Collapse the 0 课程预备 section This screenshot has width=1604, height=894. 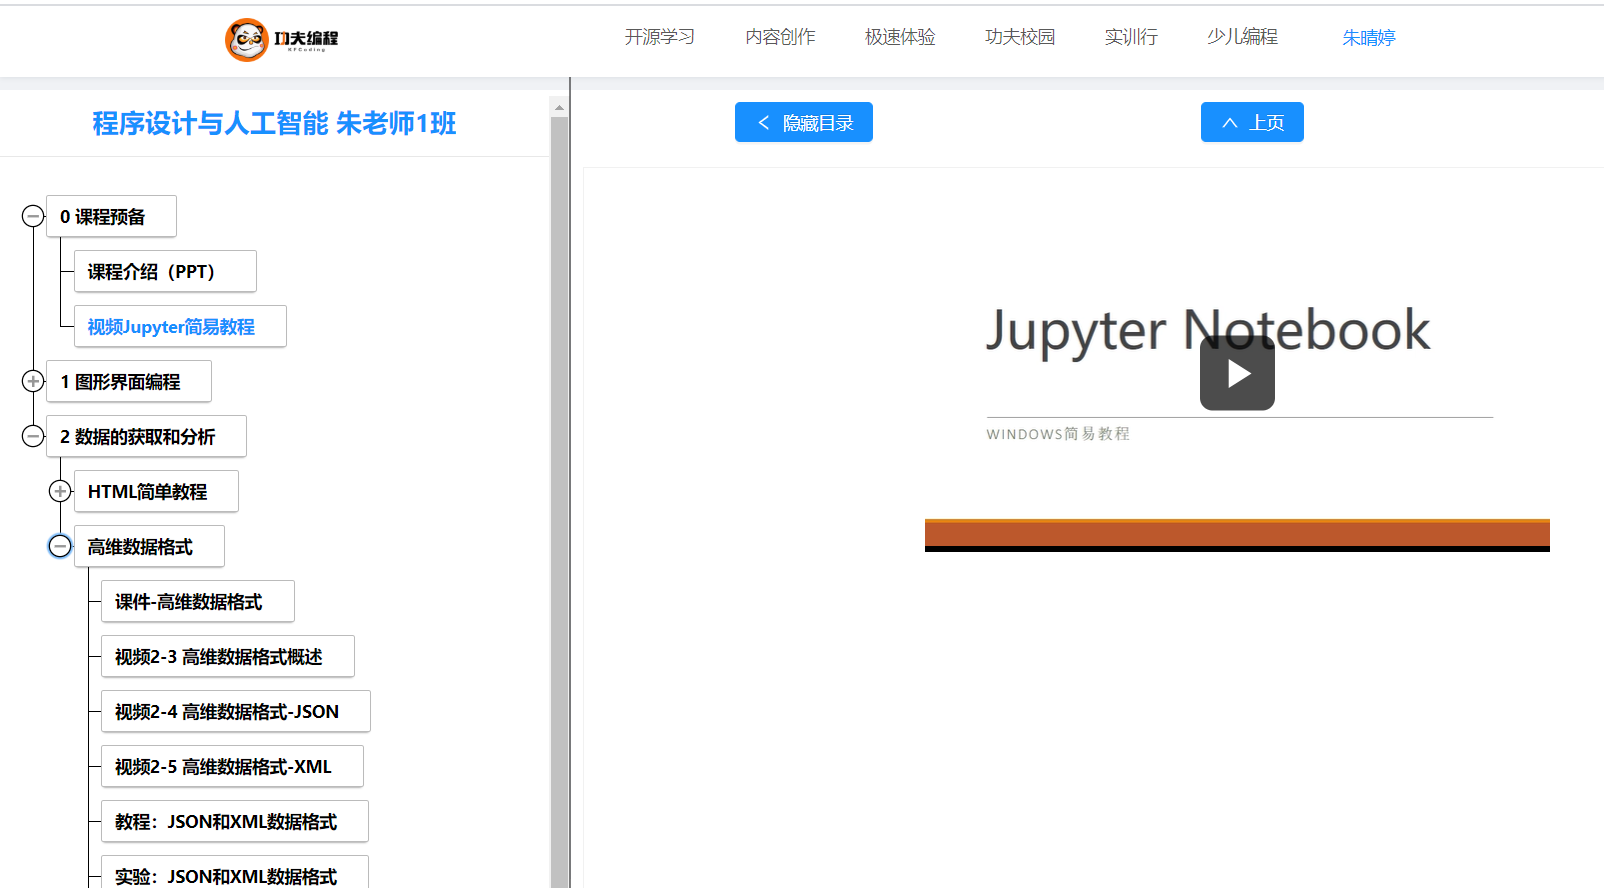33,216
